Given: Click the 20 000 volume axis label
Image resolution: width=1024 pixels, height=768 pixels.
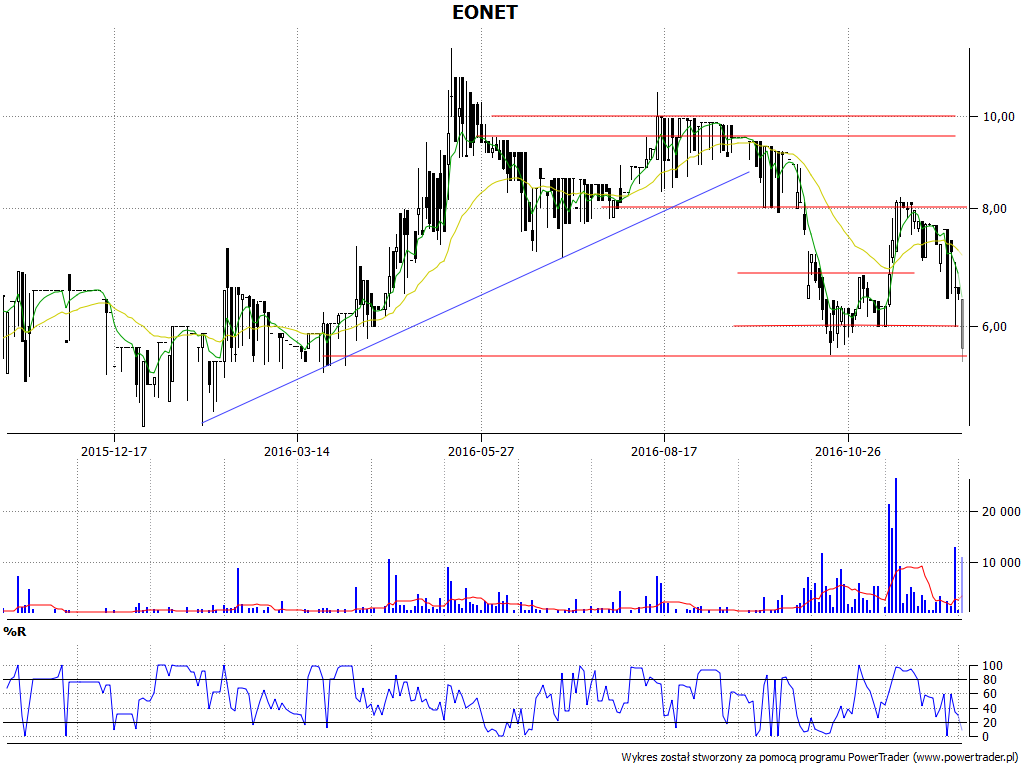Looking at the screenshot, I should (999, 512).
